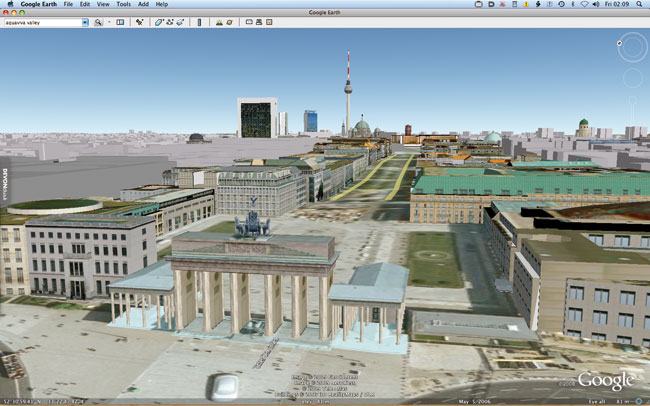The height and width of the screenshot is (406, 650).
Task: Open the View menu
Action: point(103,4)
